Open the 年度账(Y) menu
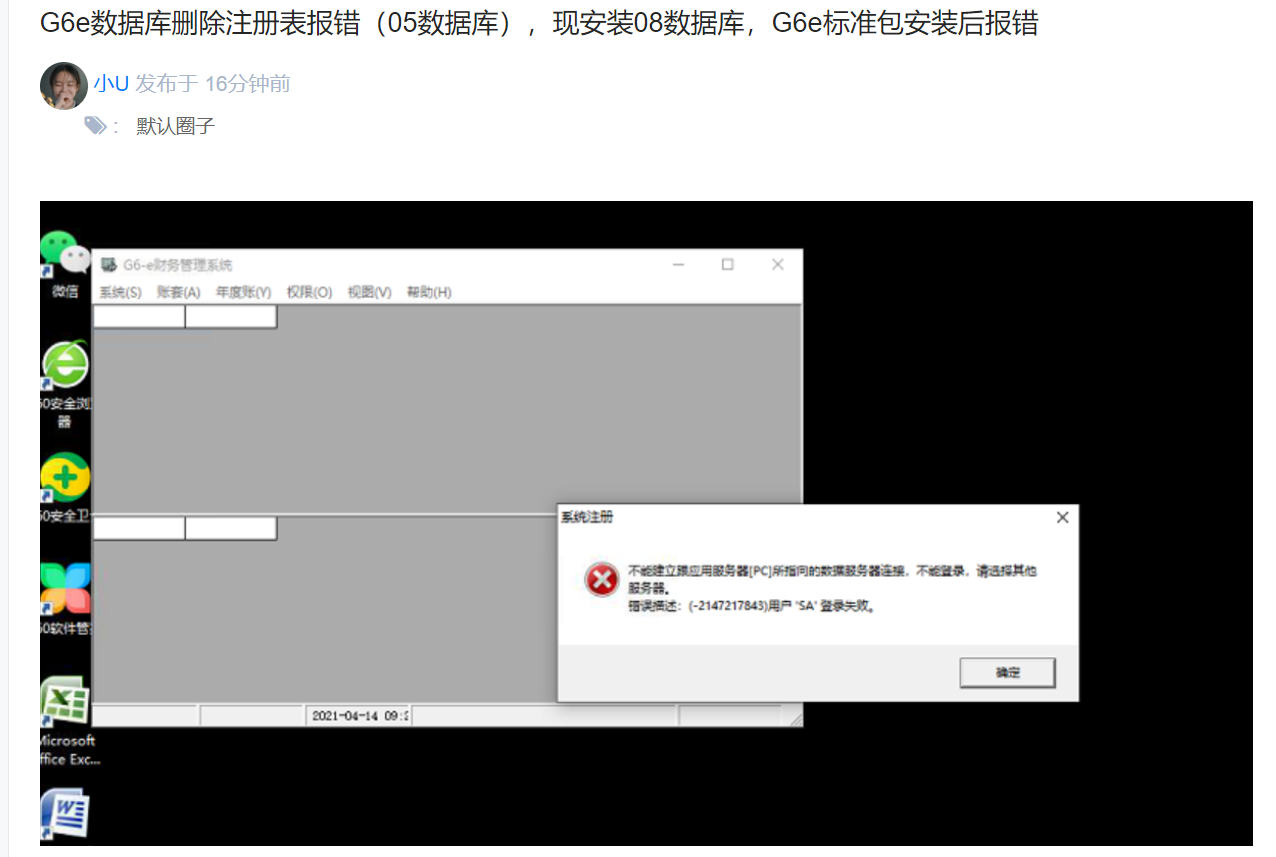Screen dimensions: 1276x857 click(243, 292)
